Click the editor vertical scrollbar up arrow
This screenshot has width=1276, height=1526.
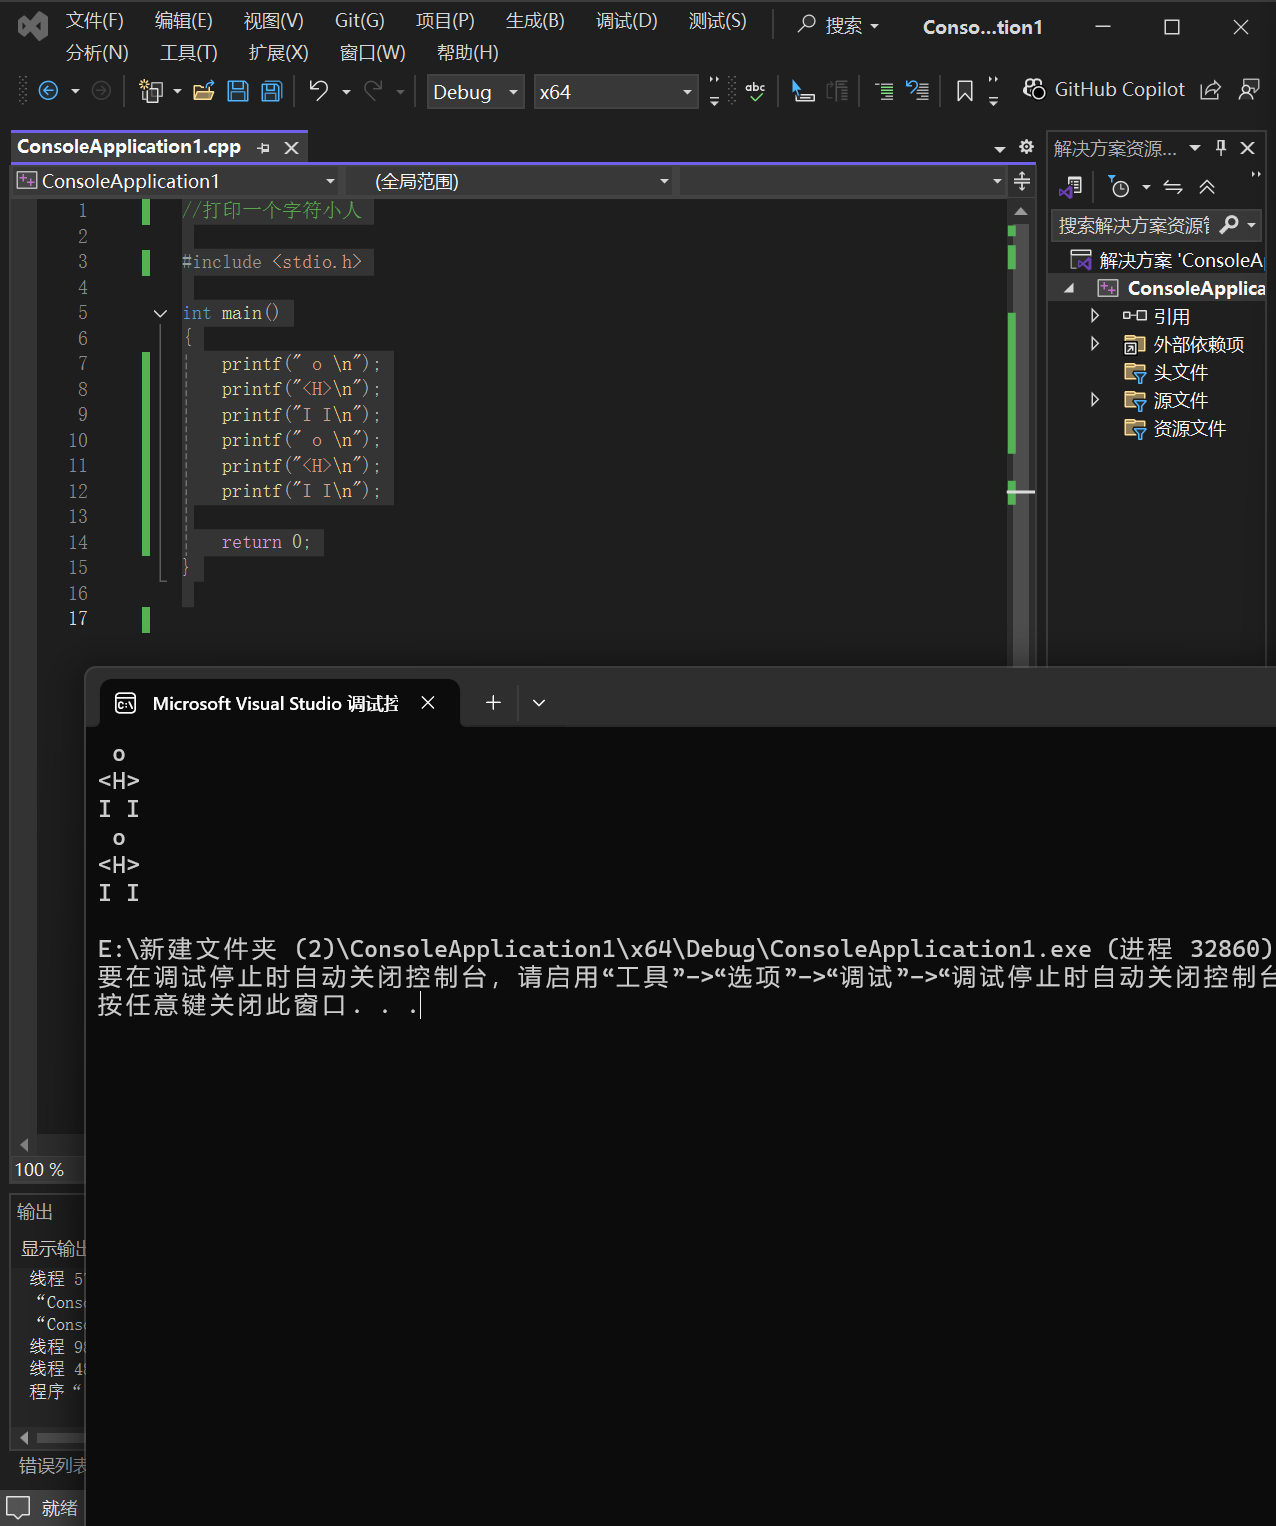pyautogui.click(x=1020, y=211)
